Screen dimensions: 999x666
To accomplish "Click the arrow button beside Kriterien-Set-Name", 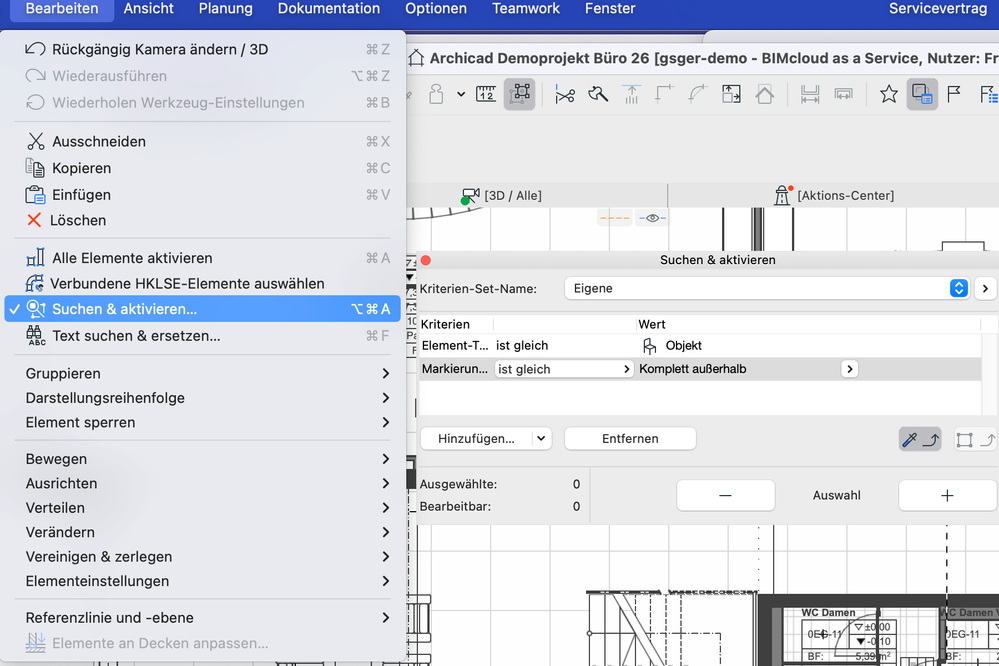I will pyautogui.click(x=985, y=288).
